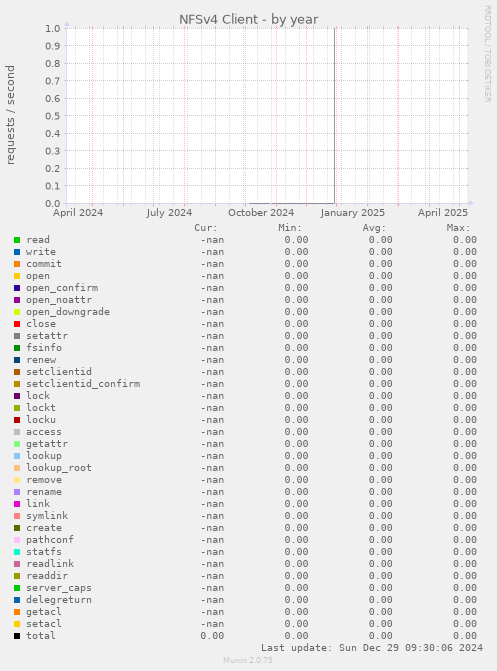The image size is (497, 671).
Task: Click the 'open' legend label
Action: coord(38,276)
